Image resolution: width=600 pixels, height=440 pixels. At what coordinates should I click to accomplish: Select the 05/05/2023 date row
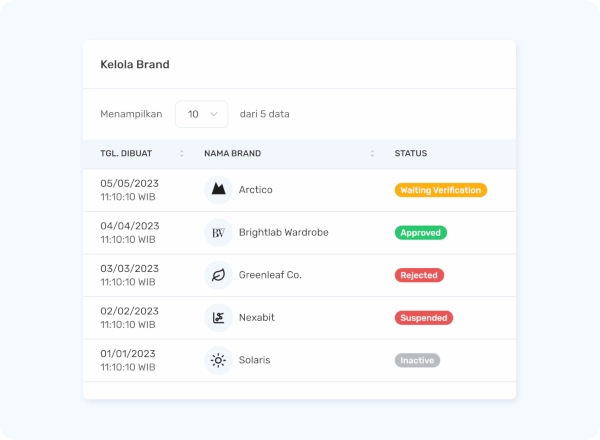point(299,190)
